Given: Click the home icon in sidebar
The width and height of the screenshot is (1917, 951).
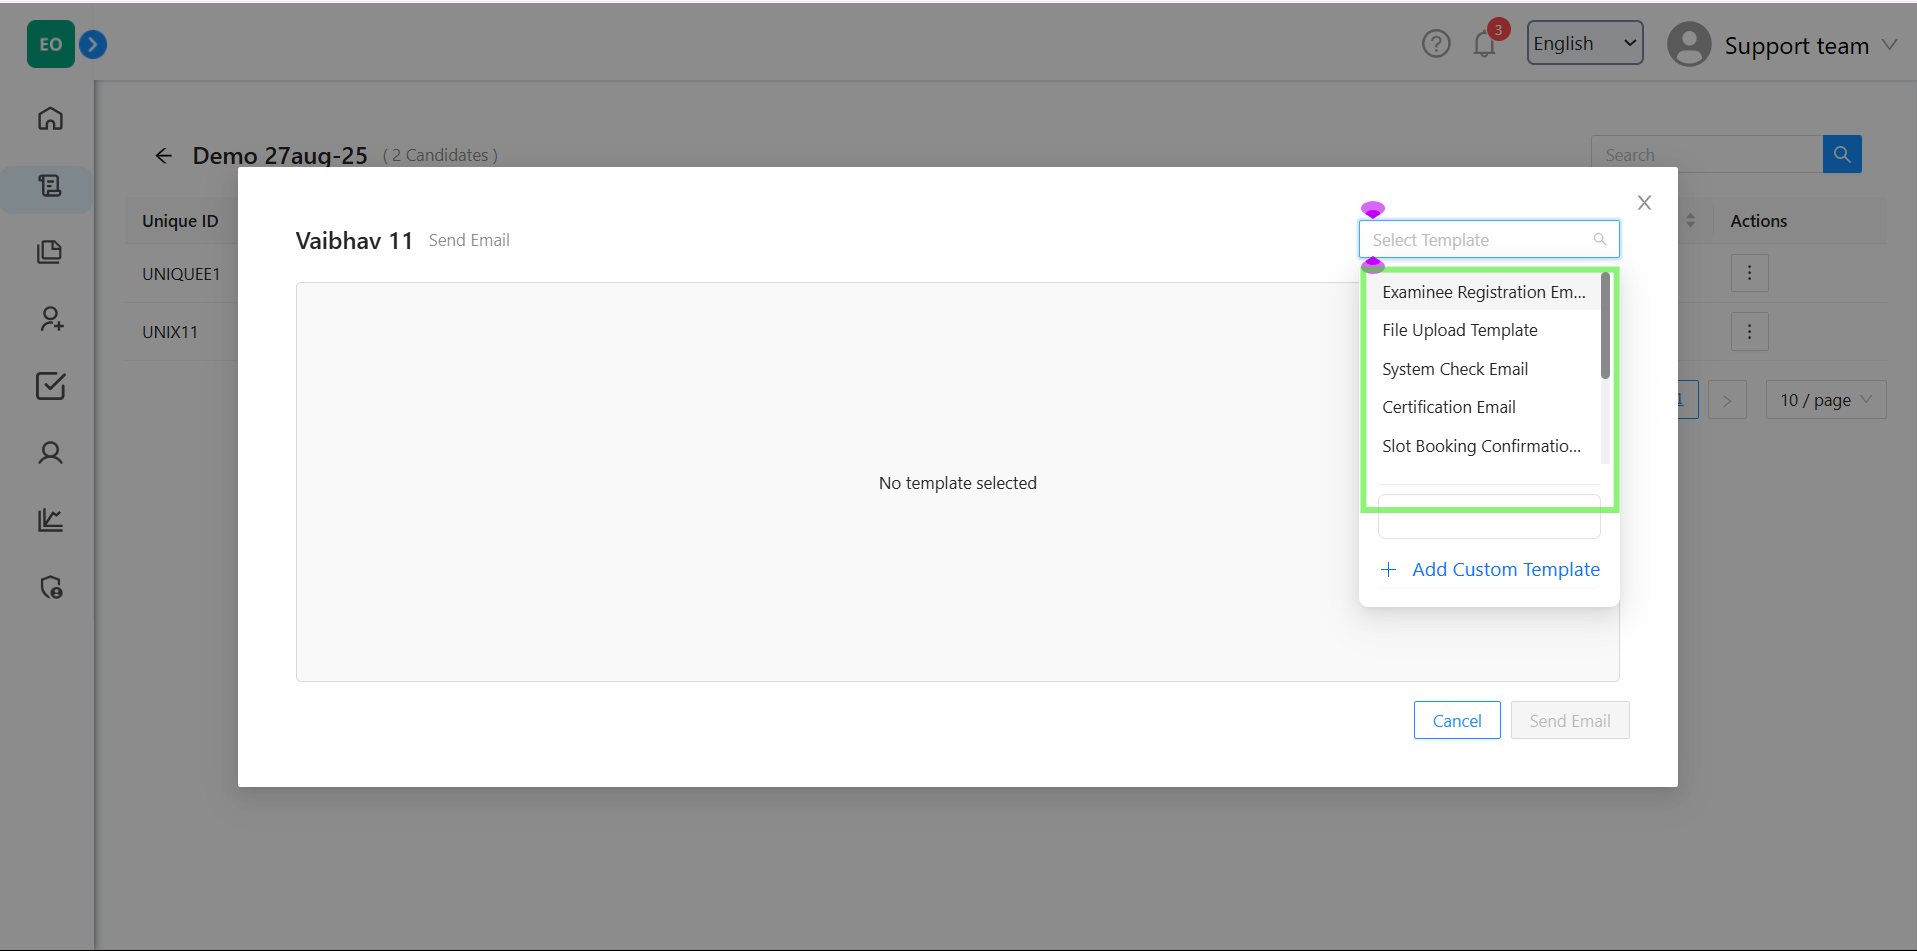Looking at the screenshot, I should click(x=50, y=119).
